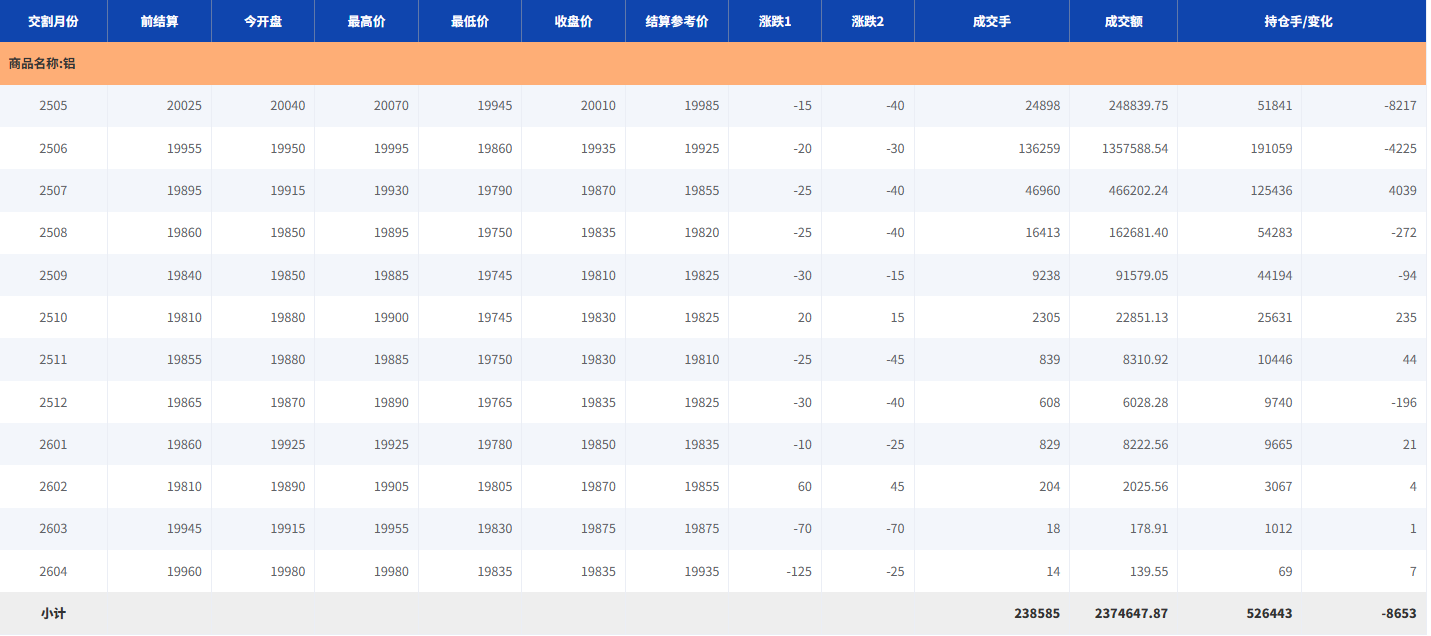Click the 前结算 column header
This screenshot has width=1431, height=636.
click(x=159, y=21)
